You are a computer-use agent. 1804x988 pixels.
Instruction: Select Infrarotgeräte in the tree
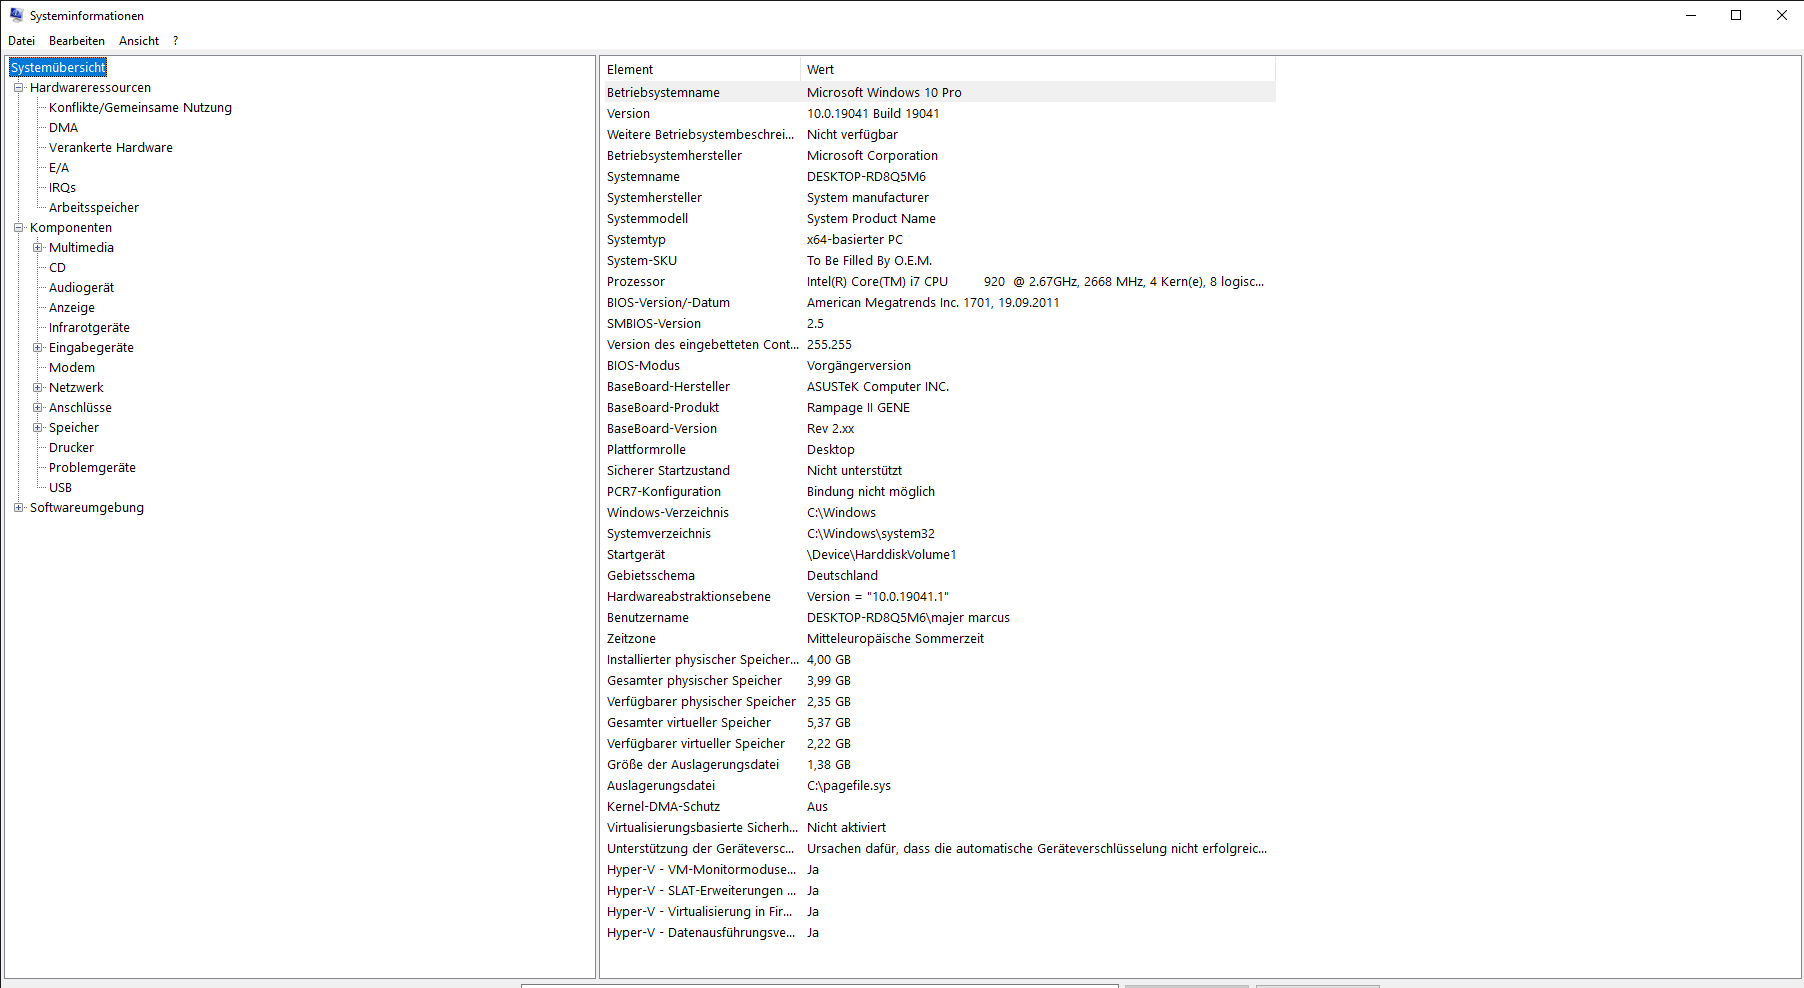tap(89, 327)
